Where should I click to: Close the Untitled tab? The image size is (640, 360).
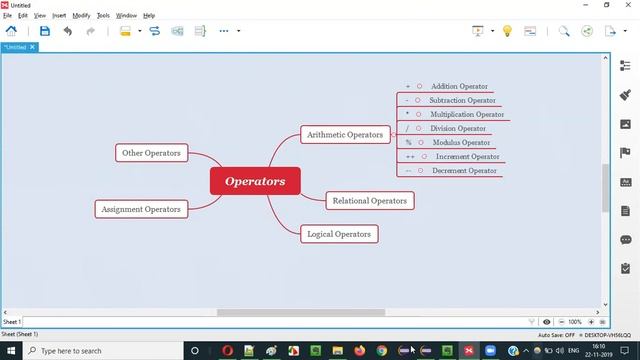(32, 47)
